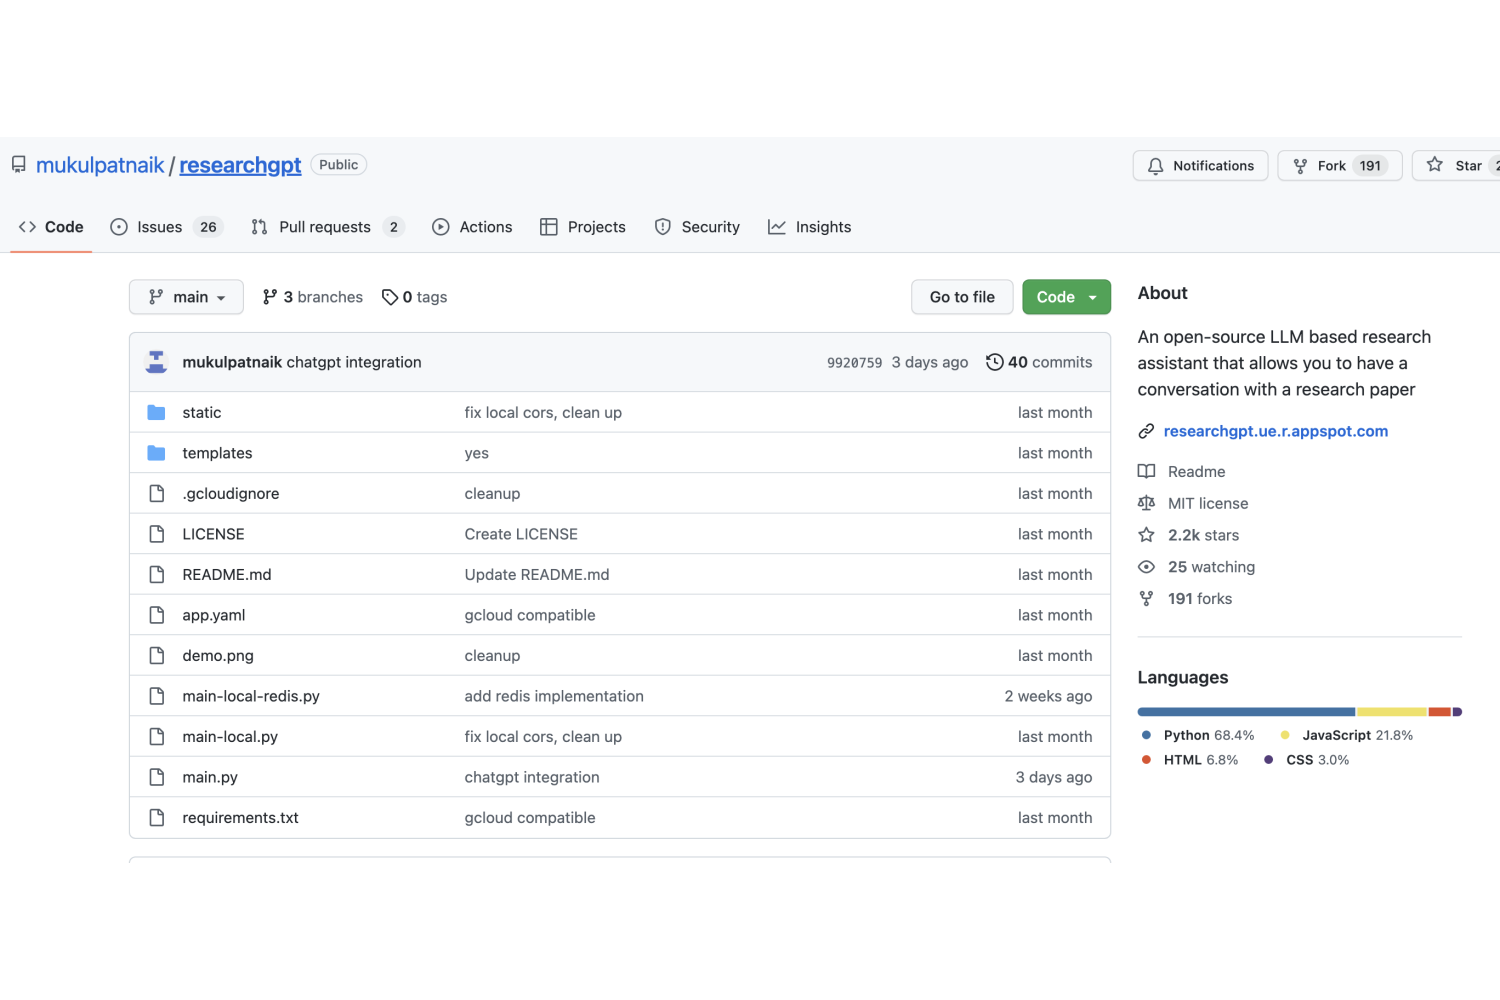Click the repository book icon beside mukulpatnaik
The width and height of the screenshot is (1500, 1000).
click(x=18, y=165)
